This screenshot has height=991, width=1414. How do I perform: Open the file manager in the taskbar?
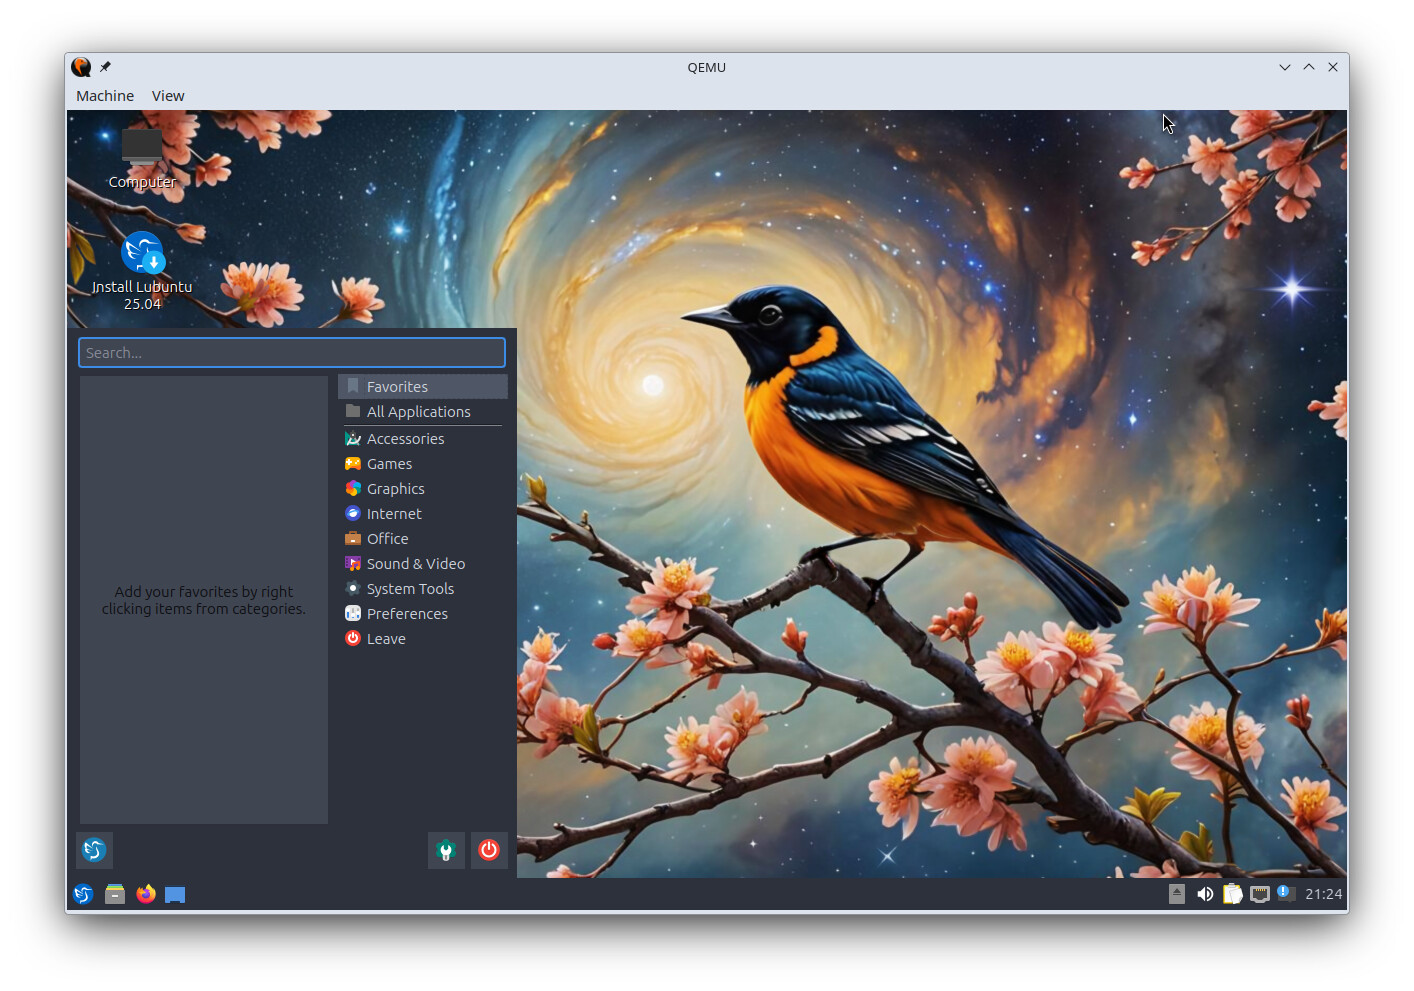[115, 894]
